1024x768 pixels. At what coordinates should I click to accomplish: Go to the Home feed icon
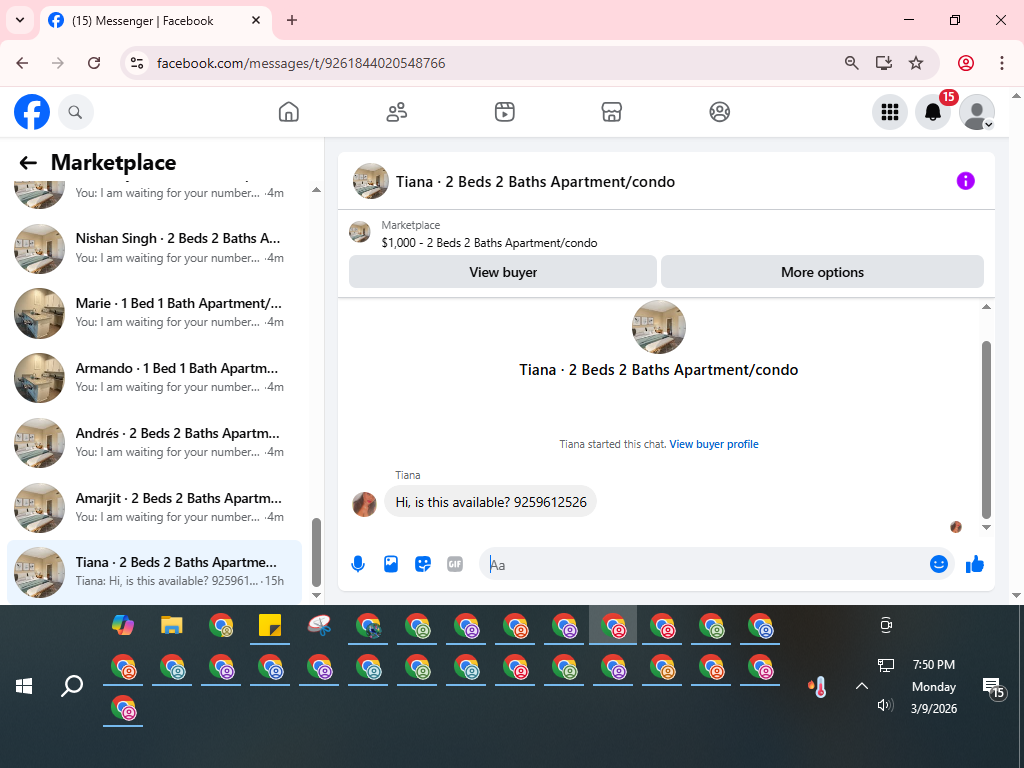coord(289,112)
